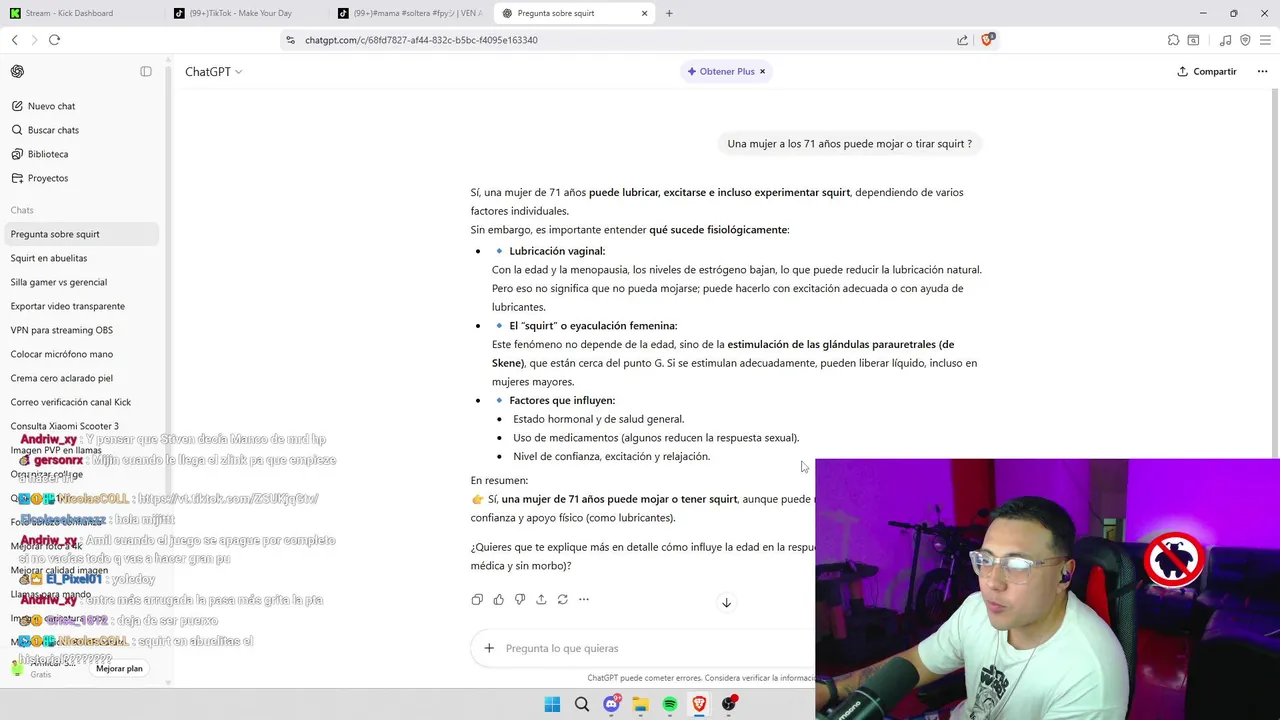Click the share icon under the response
Screen dimensions: 1280x720
coord(541,599)
